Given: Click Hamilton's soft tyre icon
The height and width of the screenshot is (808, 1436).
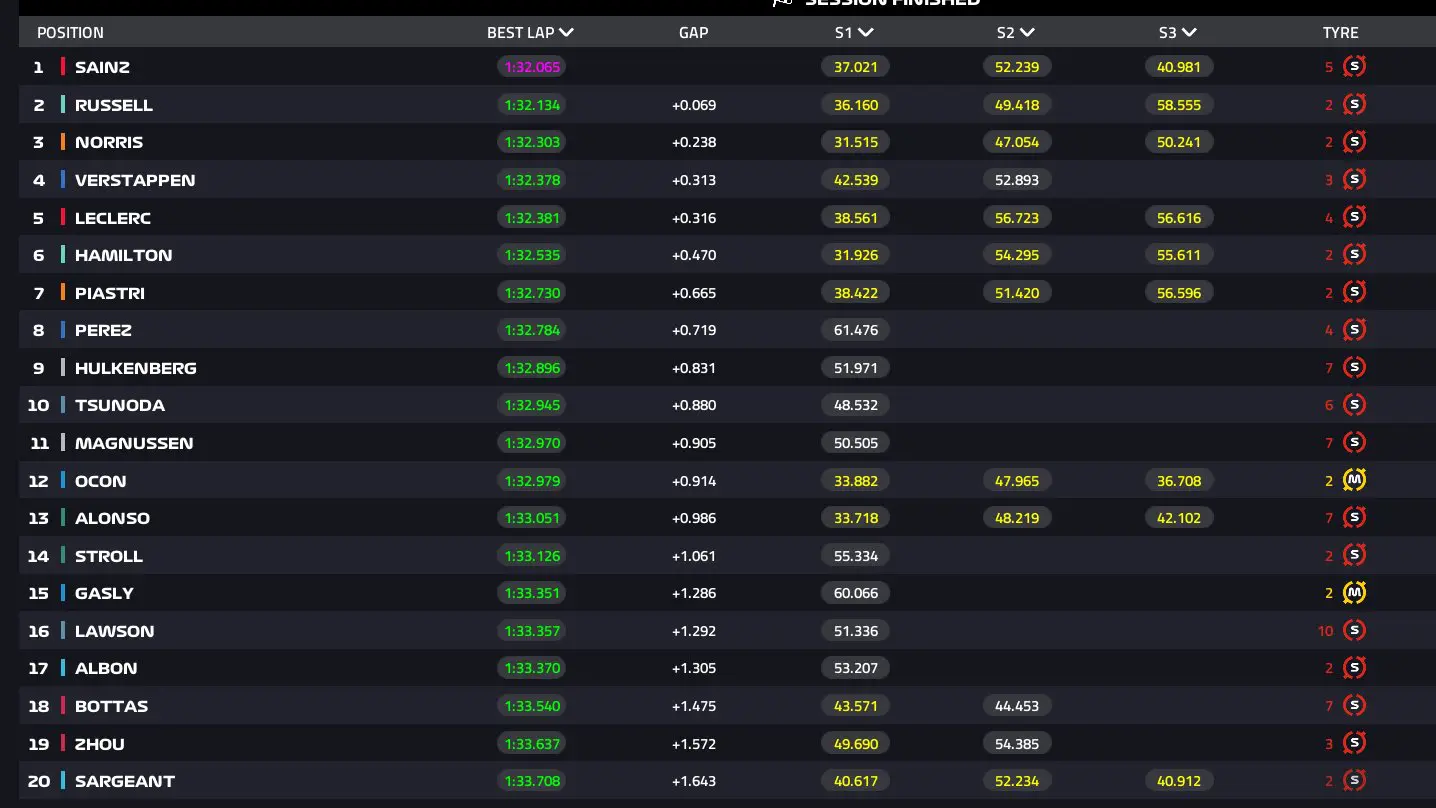Looking at the screenshot, I should (x=1354, y=255).
